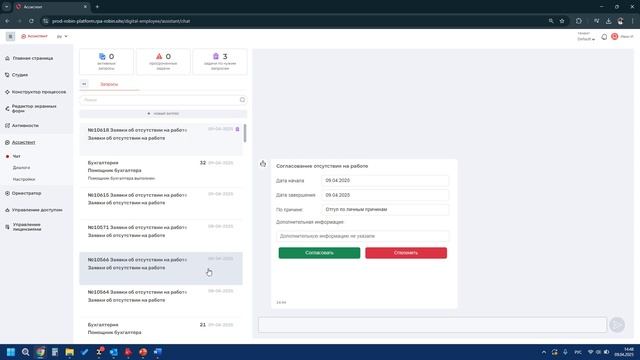
Task: Open a new browser tab
Action: tap(97, 7)
